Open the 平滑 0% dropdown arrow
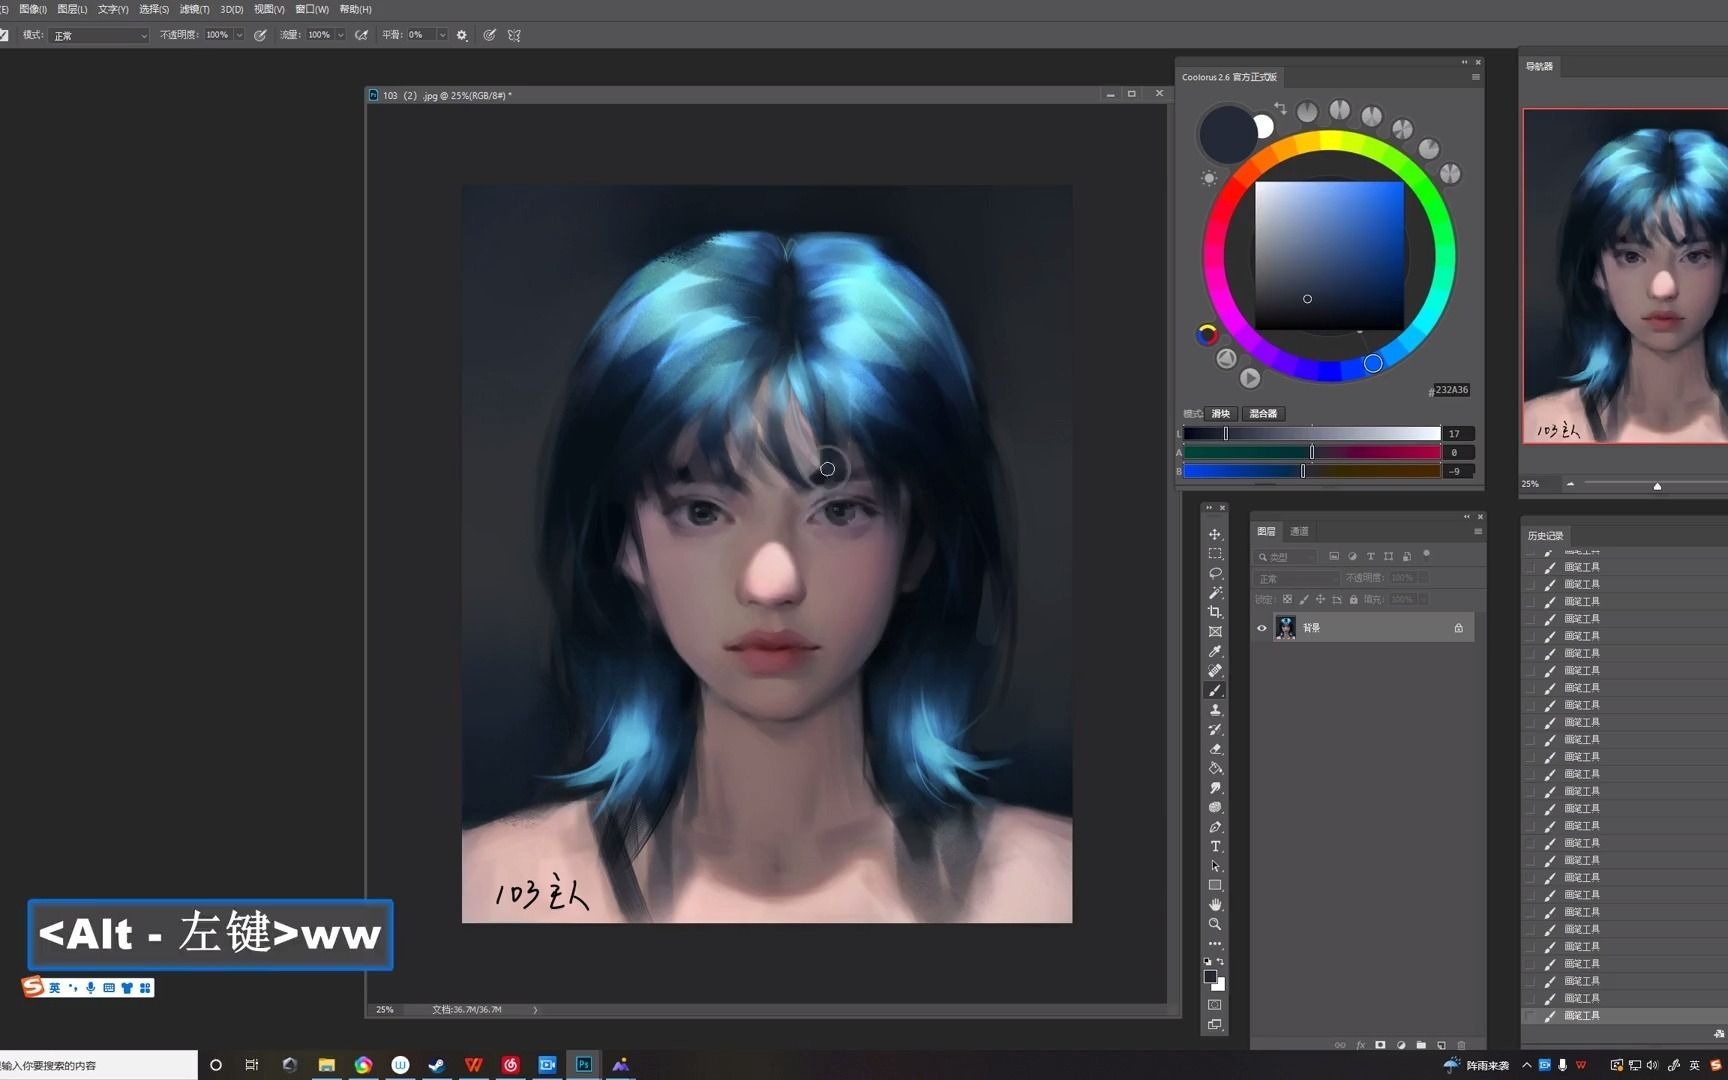 pos(442,35)
